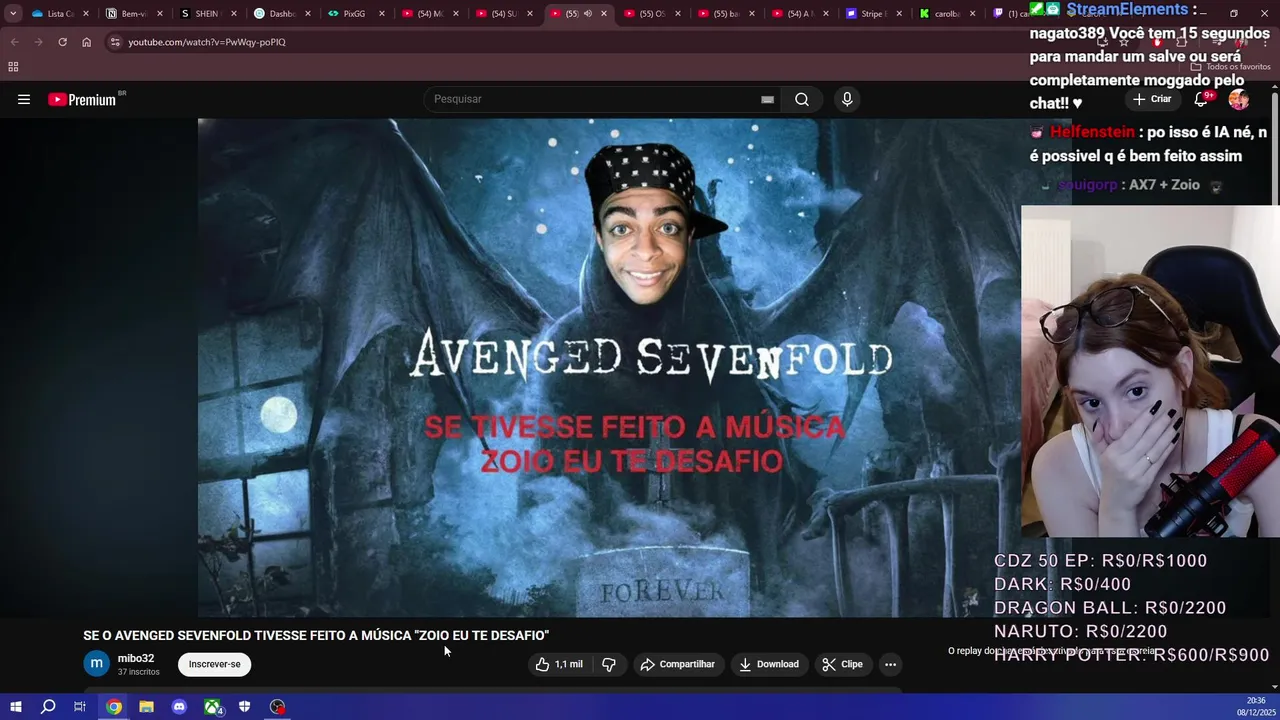Open Windows Start menu
1280x720 pixels.
[x=15, y=707]
